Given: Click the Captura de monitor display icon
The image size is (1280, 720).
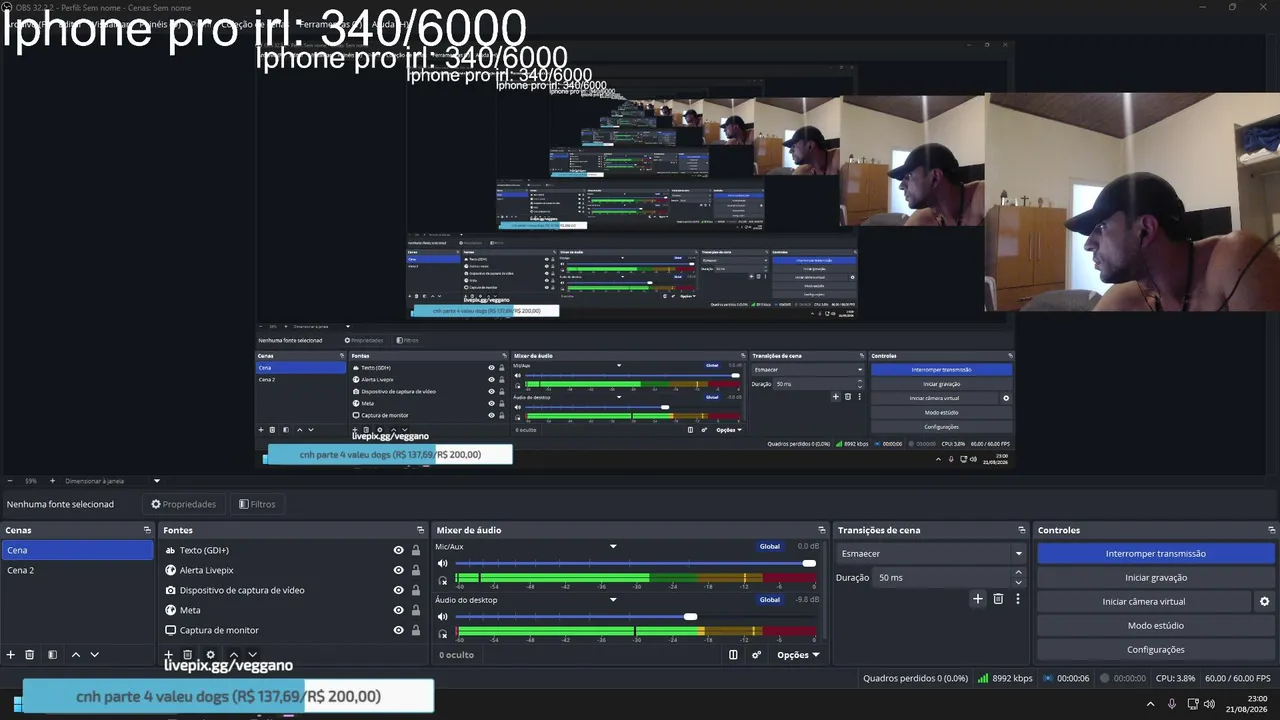Looking at the screenshot, I should tap(170, 630).
